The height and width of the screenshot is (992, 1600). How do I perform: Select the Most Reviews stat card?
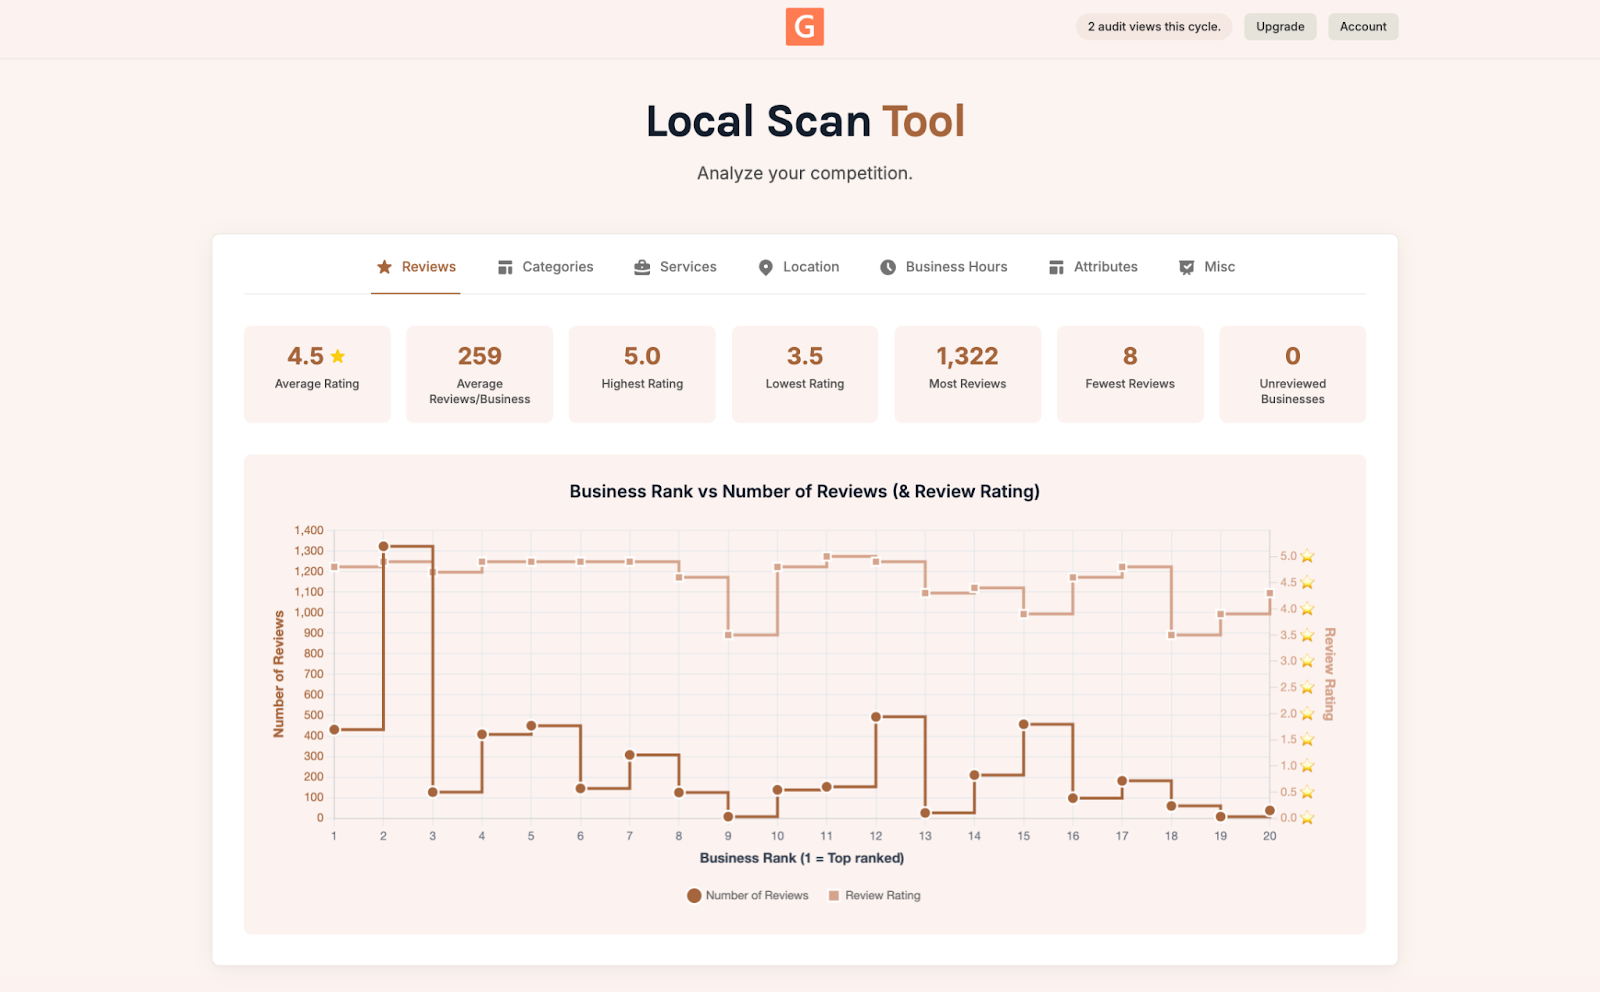click(x=967, y=373)
